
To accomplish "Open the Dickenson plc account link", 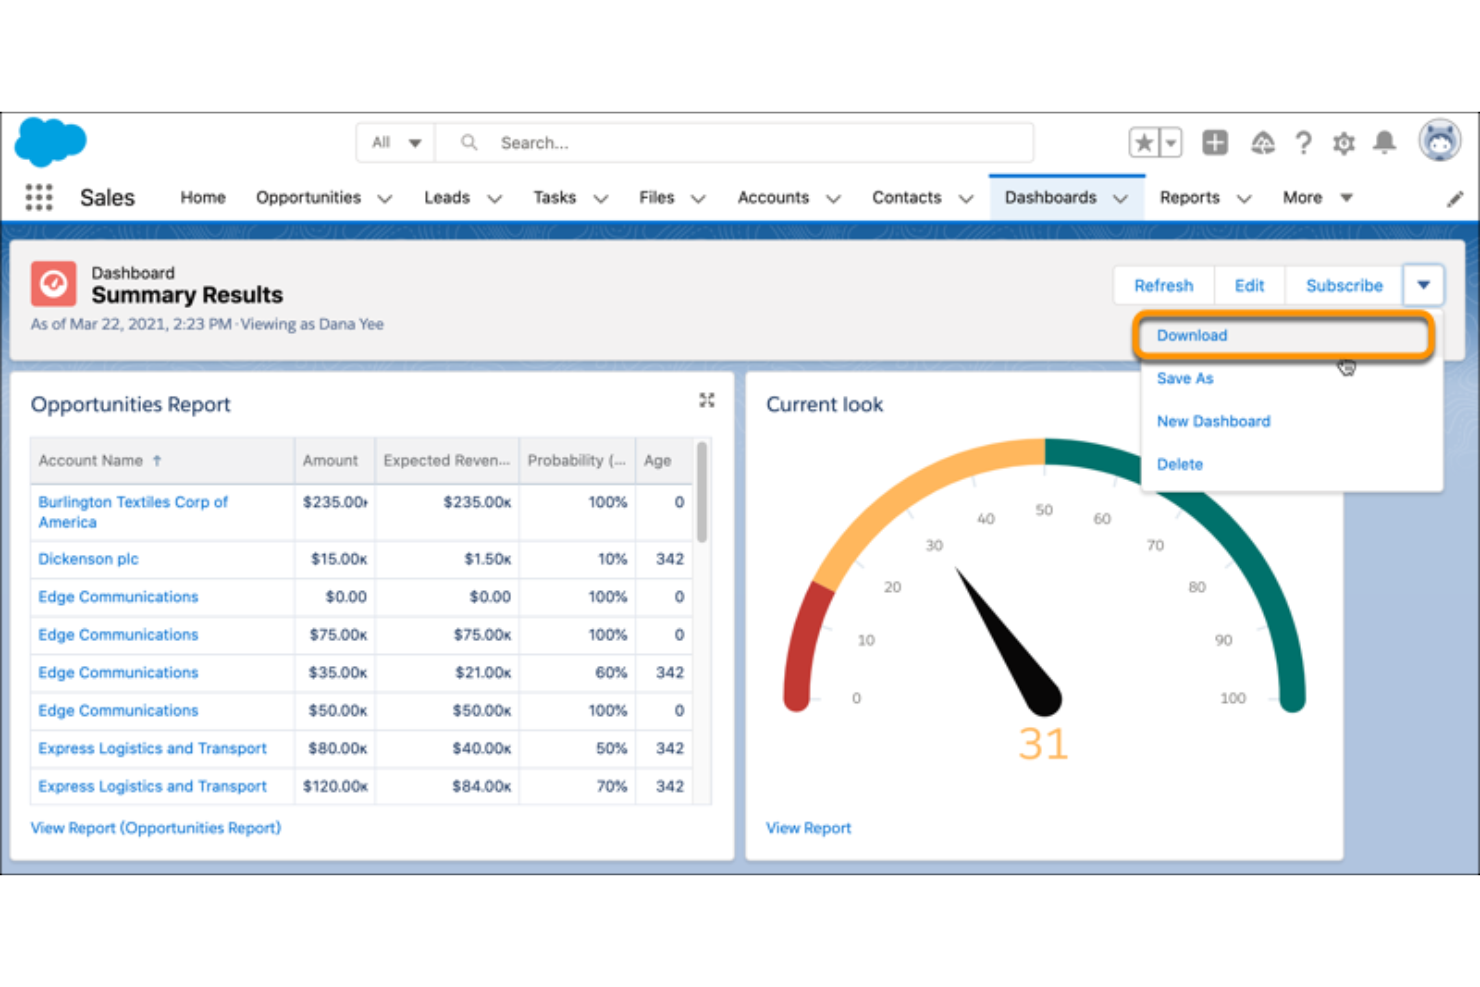I will [x=88, y=559].
